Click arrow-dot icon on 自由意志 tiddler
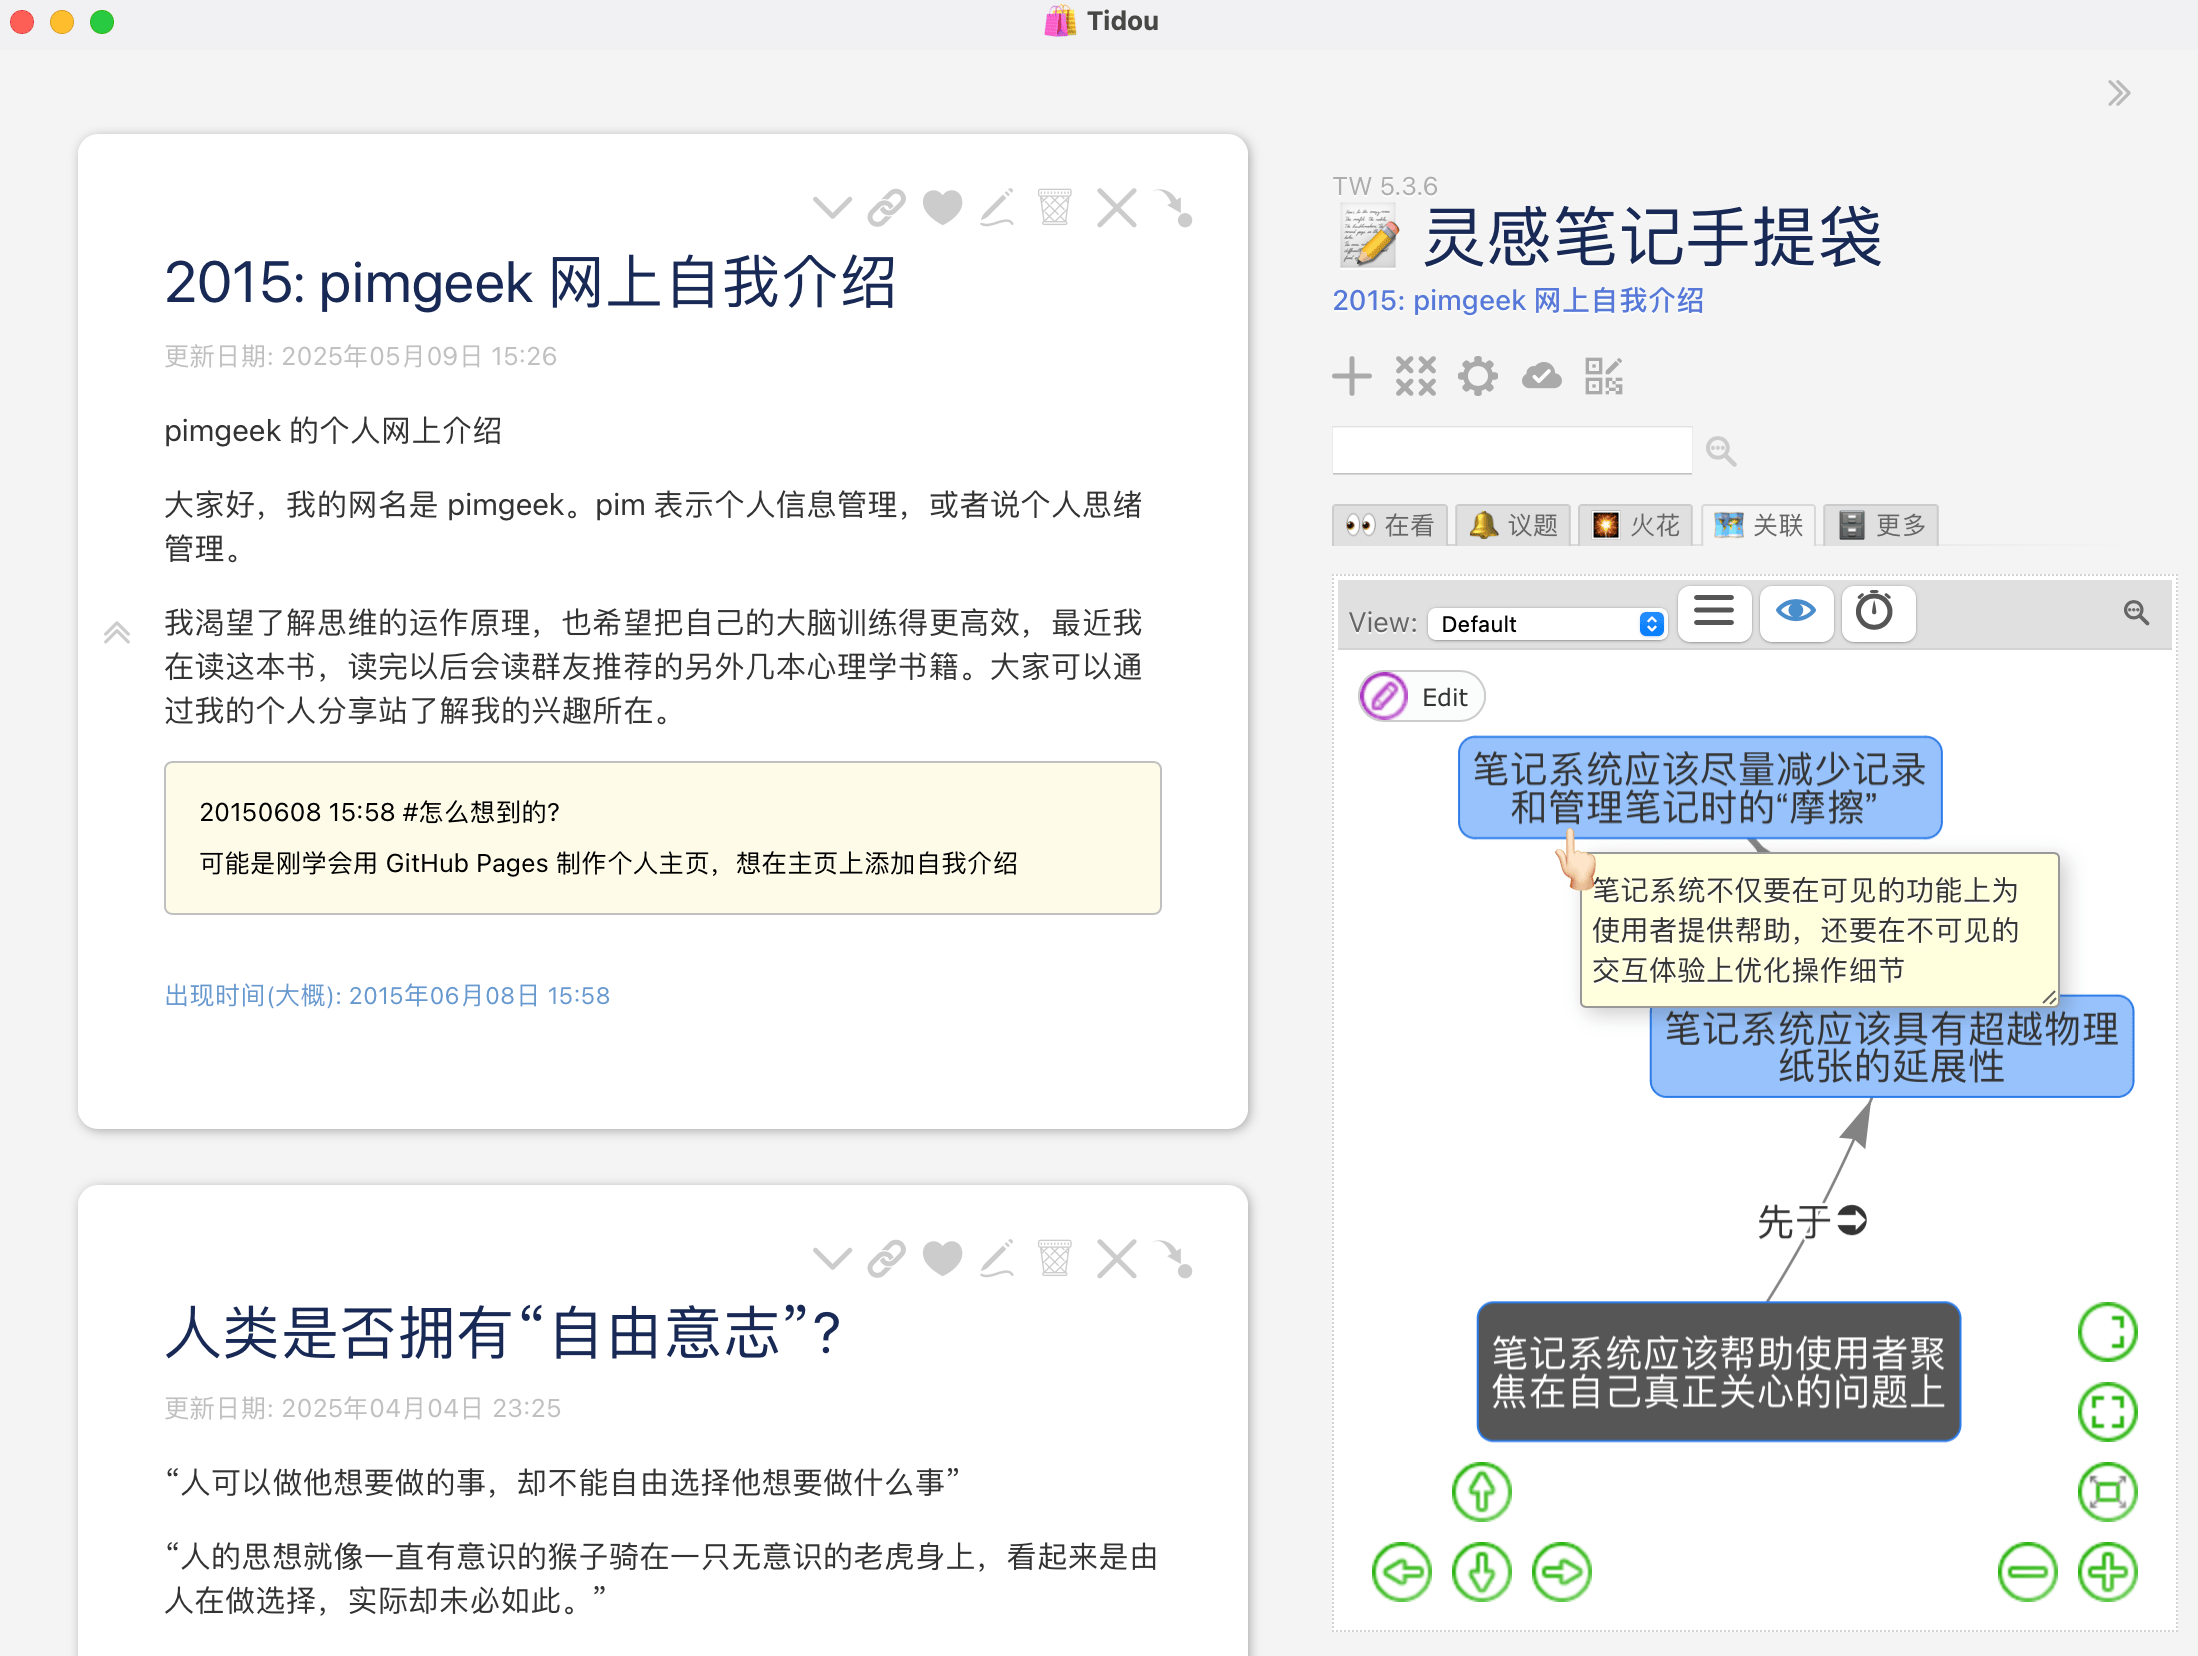This screenshot has width=2198, height=1656. tap(1174, 1258)
